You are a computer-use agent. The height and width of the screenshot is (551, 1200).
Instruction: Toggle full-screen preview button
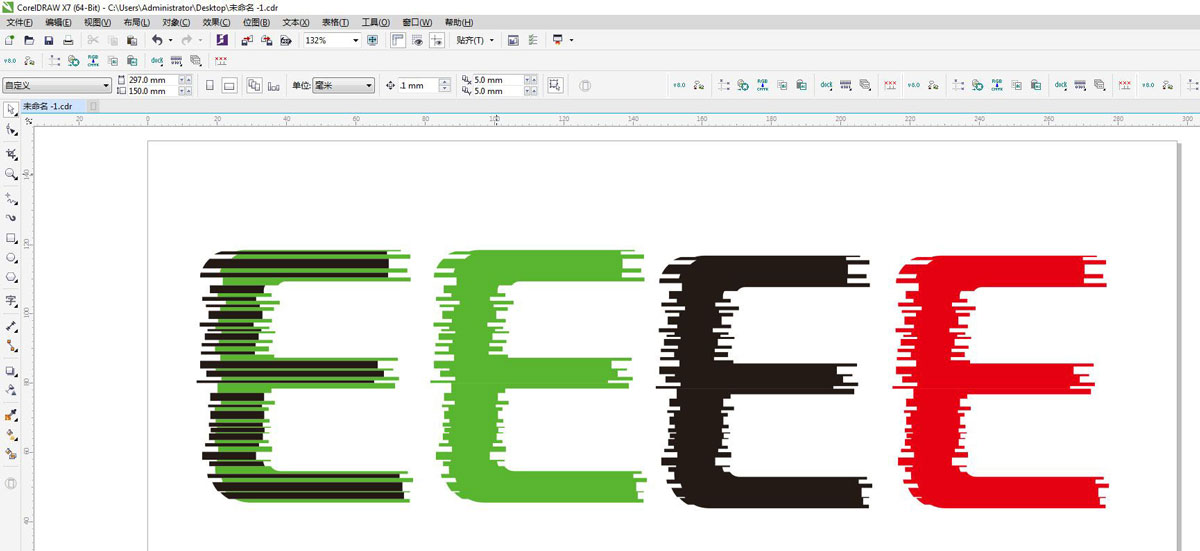[x=372, y=40]
